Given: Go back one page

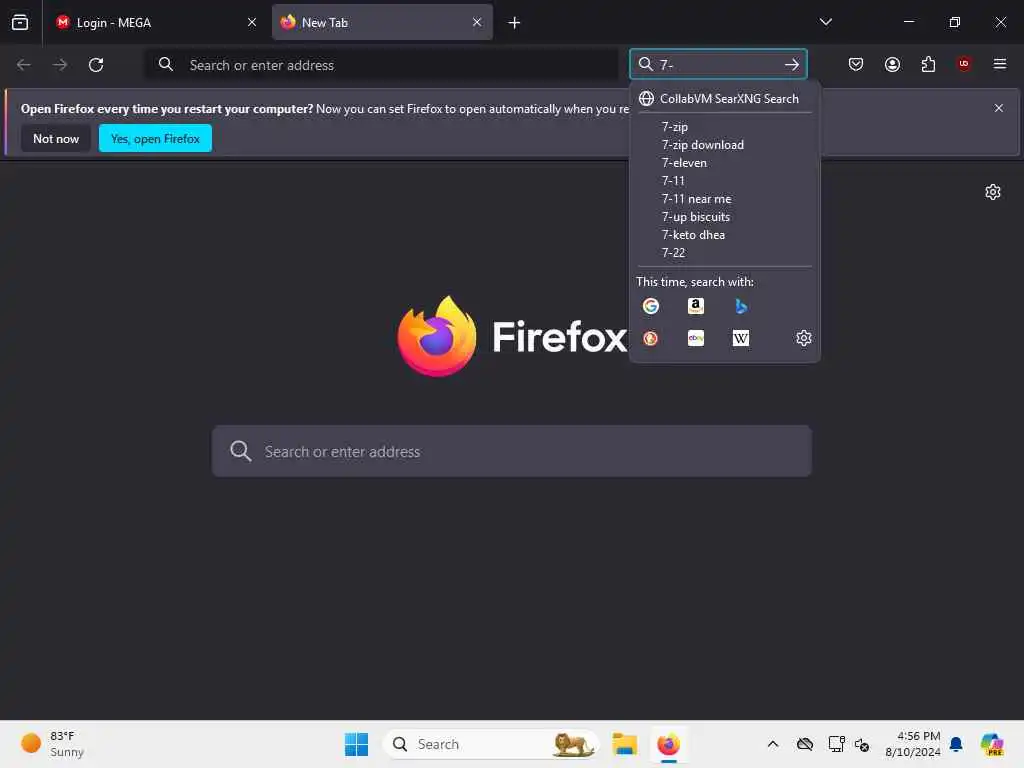Looking at the screenshot, I should coord(24,65).
